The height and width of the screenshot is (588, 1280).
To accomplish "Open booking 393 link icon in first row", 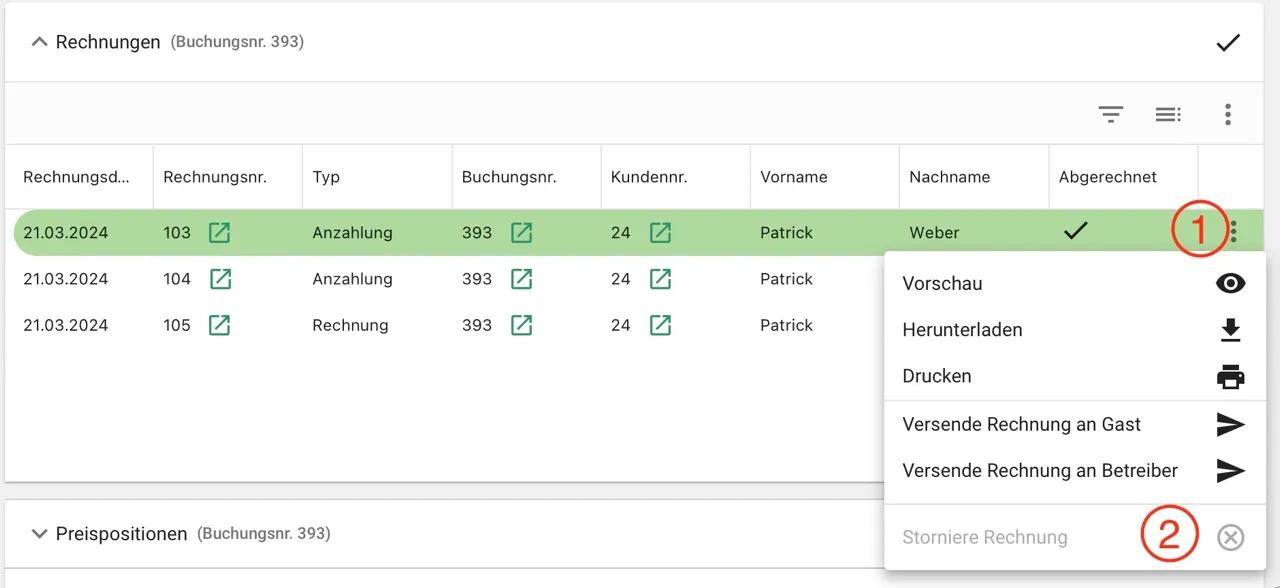I will pyautogui.click(x=521, y=233).
